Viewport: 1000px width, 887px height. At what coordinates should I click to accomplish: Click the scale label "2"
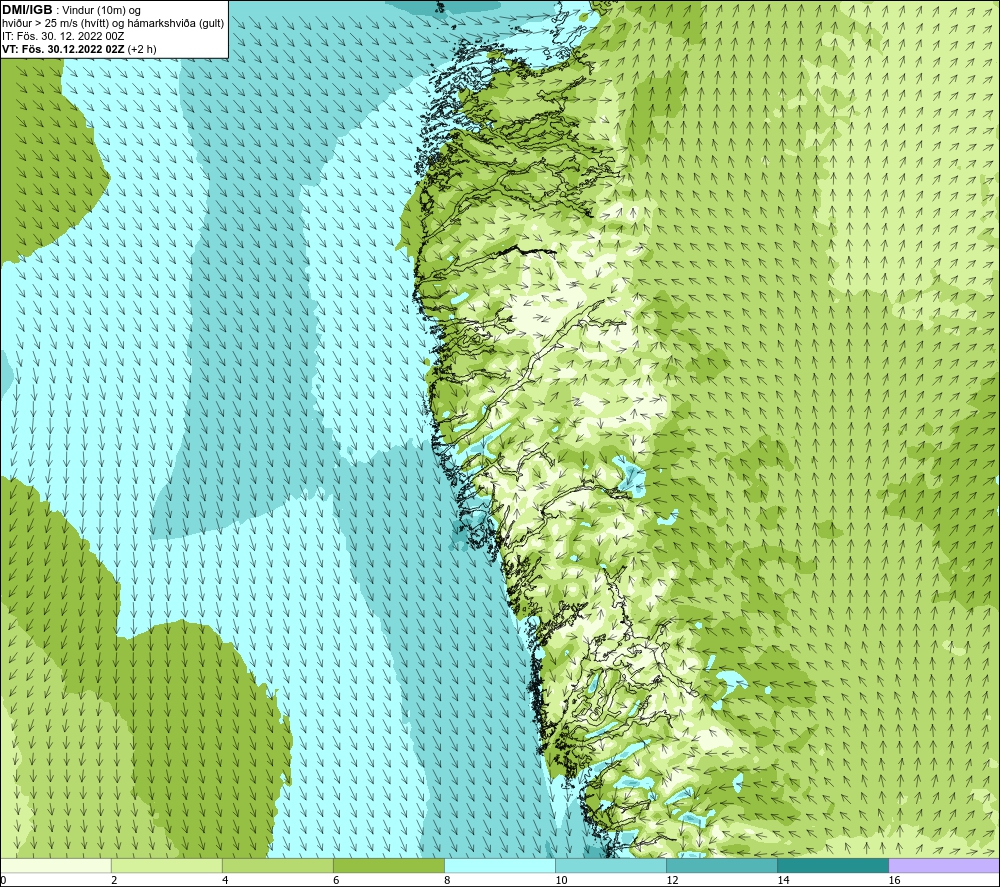point(114,880)
